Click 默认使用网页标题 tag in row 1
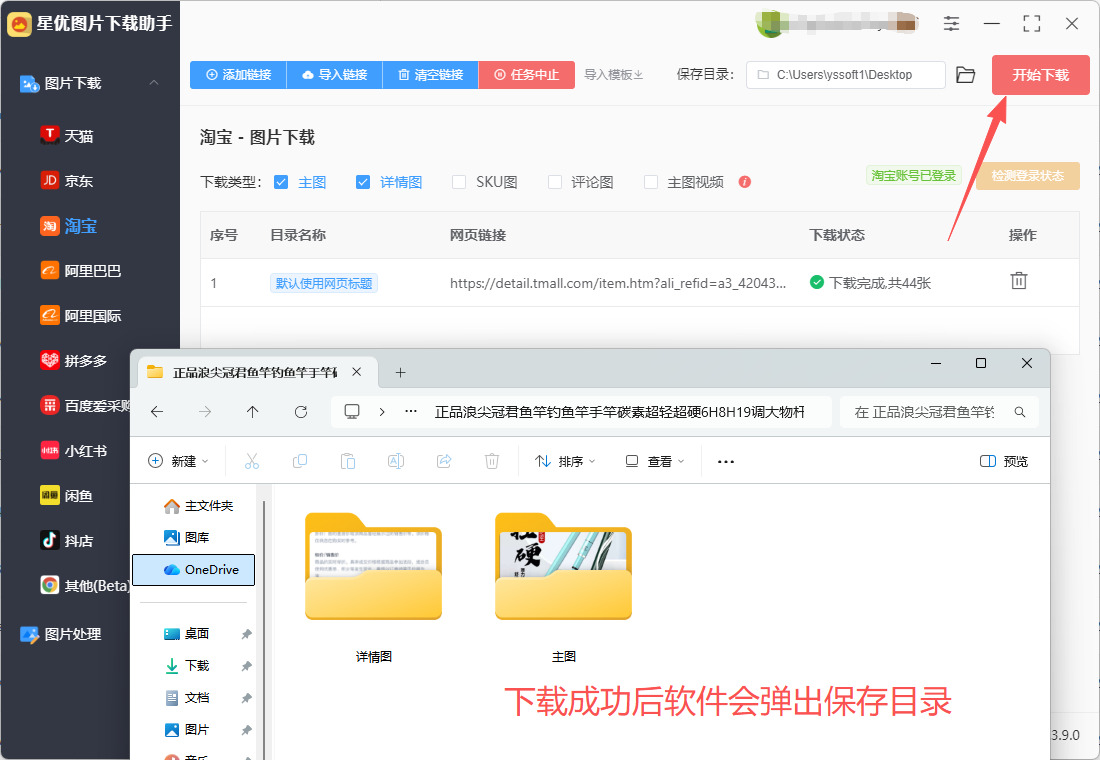The height and width of the screenshot is (760, 1100). pos(324,283)
